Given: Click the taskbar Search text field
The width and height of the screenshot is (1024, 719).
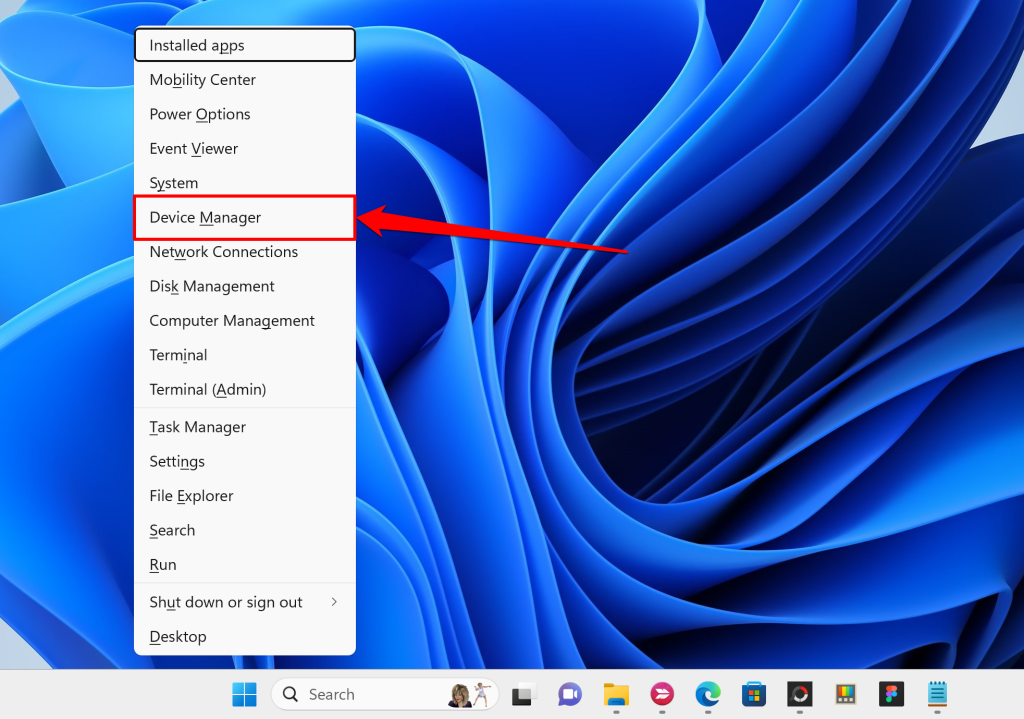Looking at the screenshot, I should [x=385, y=694].
